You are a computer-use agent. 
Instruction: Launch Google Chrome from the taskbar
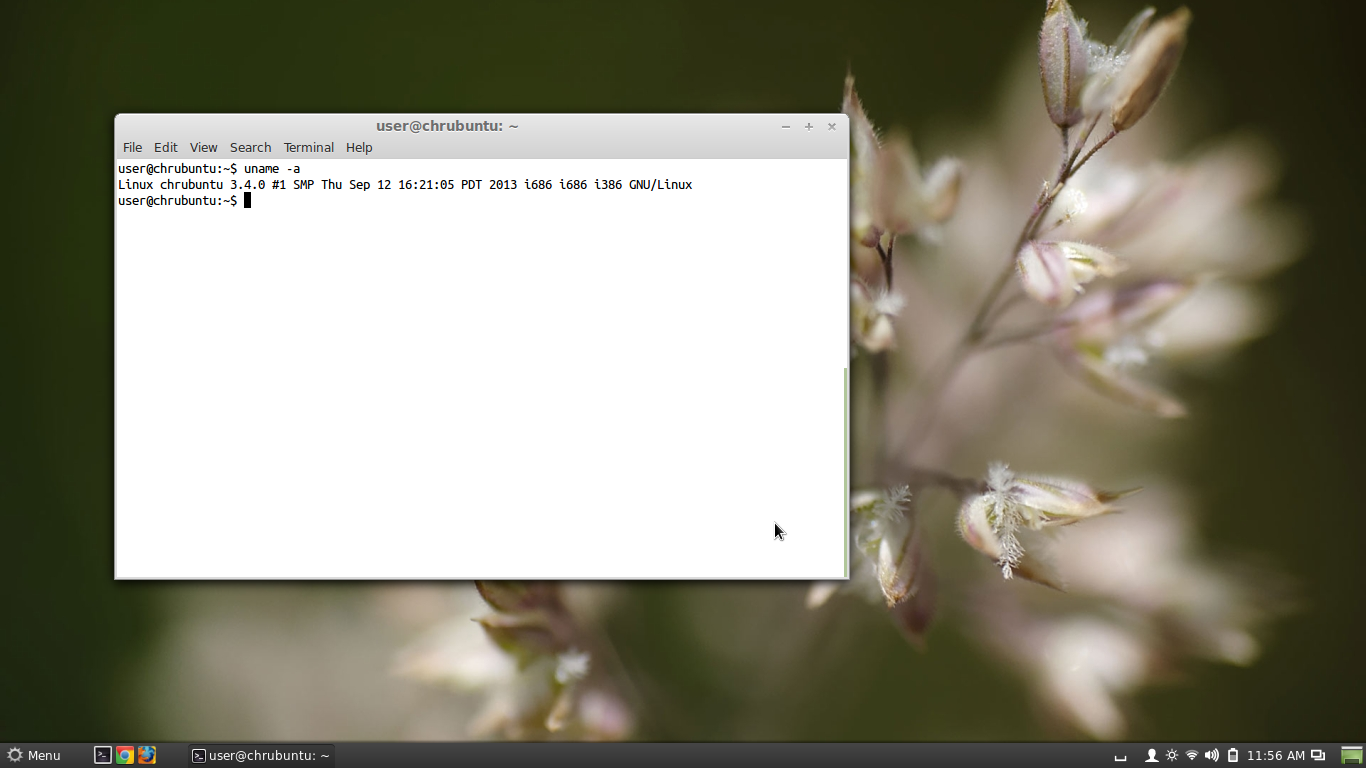[124, 755]
